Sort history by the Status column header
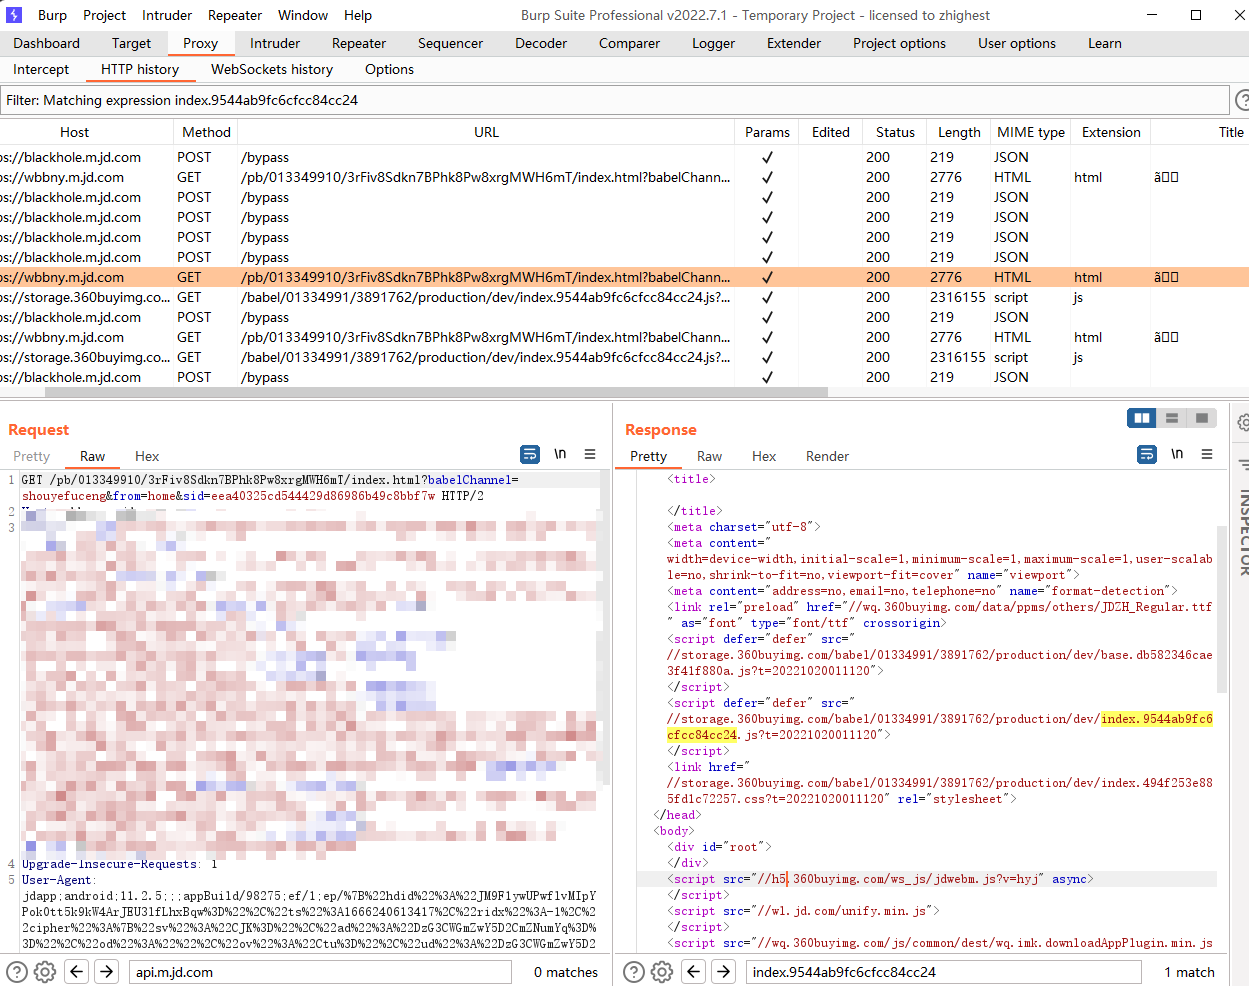This screenshot has height=986, width=1249. point(895,132)
